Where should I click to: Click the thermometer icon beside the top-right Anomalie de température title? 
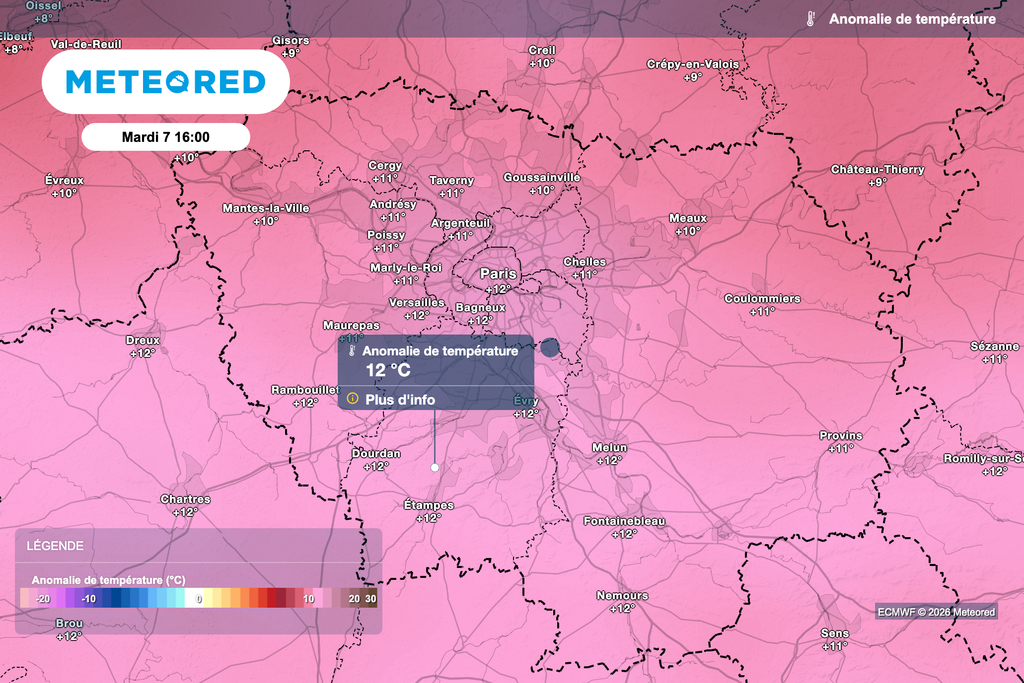[810, 19]
